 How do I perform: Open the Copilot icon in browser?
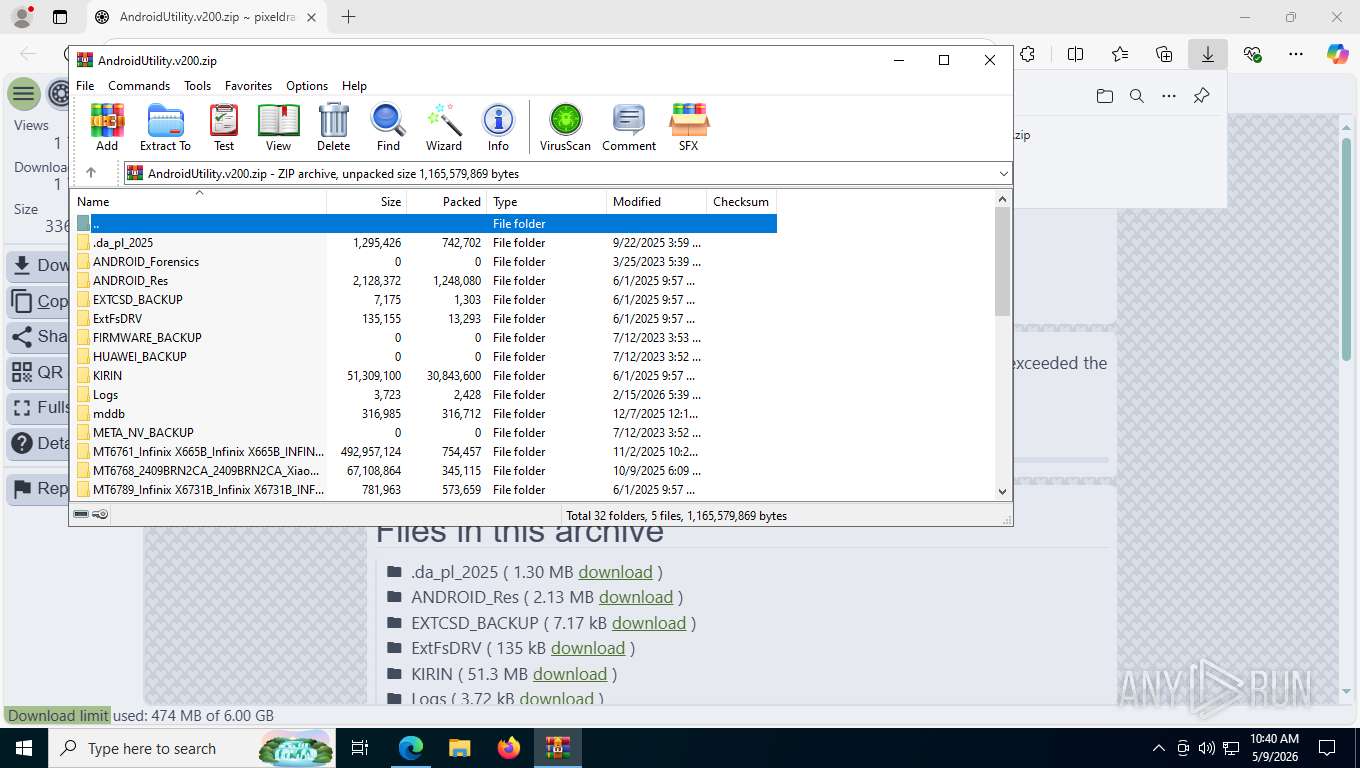pos(1338,54)
